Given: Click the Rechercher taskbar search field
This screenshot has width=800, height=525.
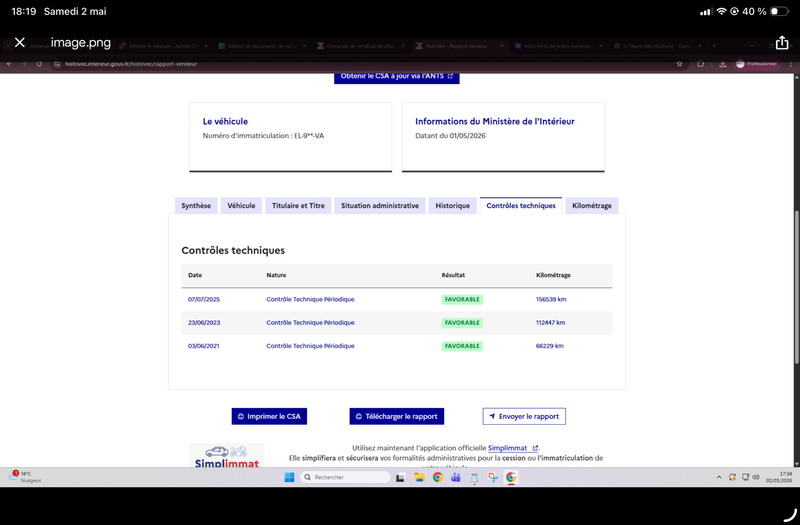Looking at the screenshot, I should (x=345, y=477).
